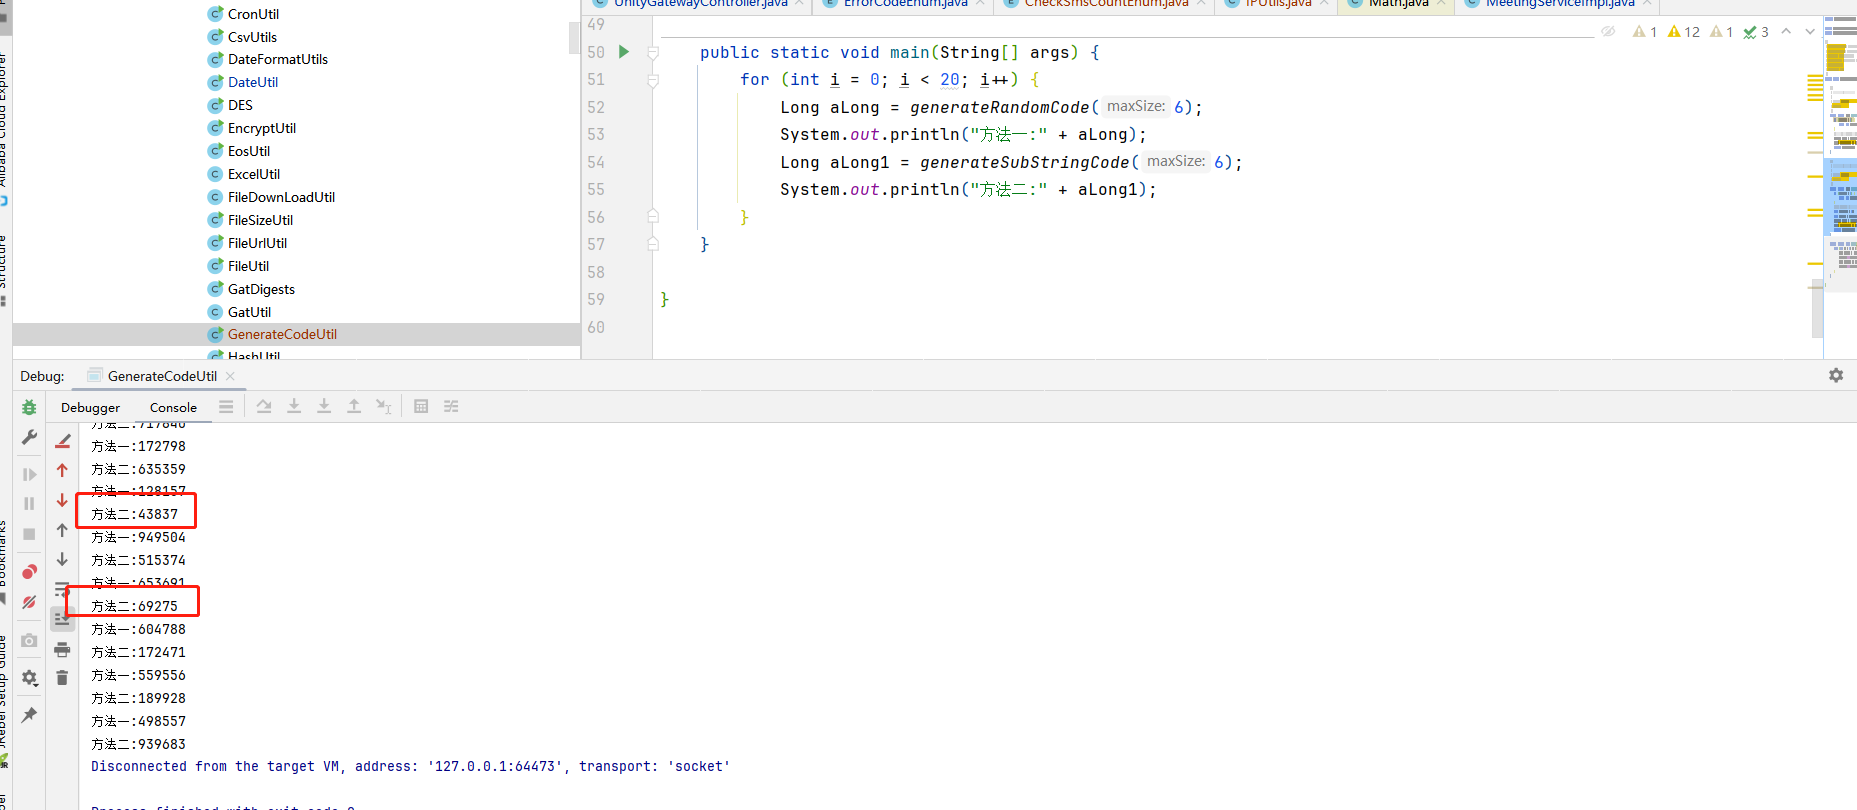
Task: Select DateFormatUtils in project tree
Action: 278,59
